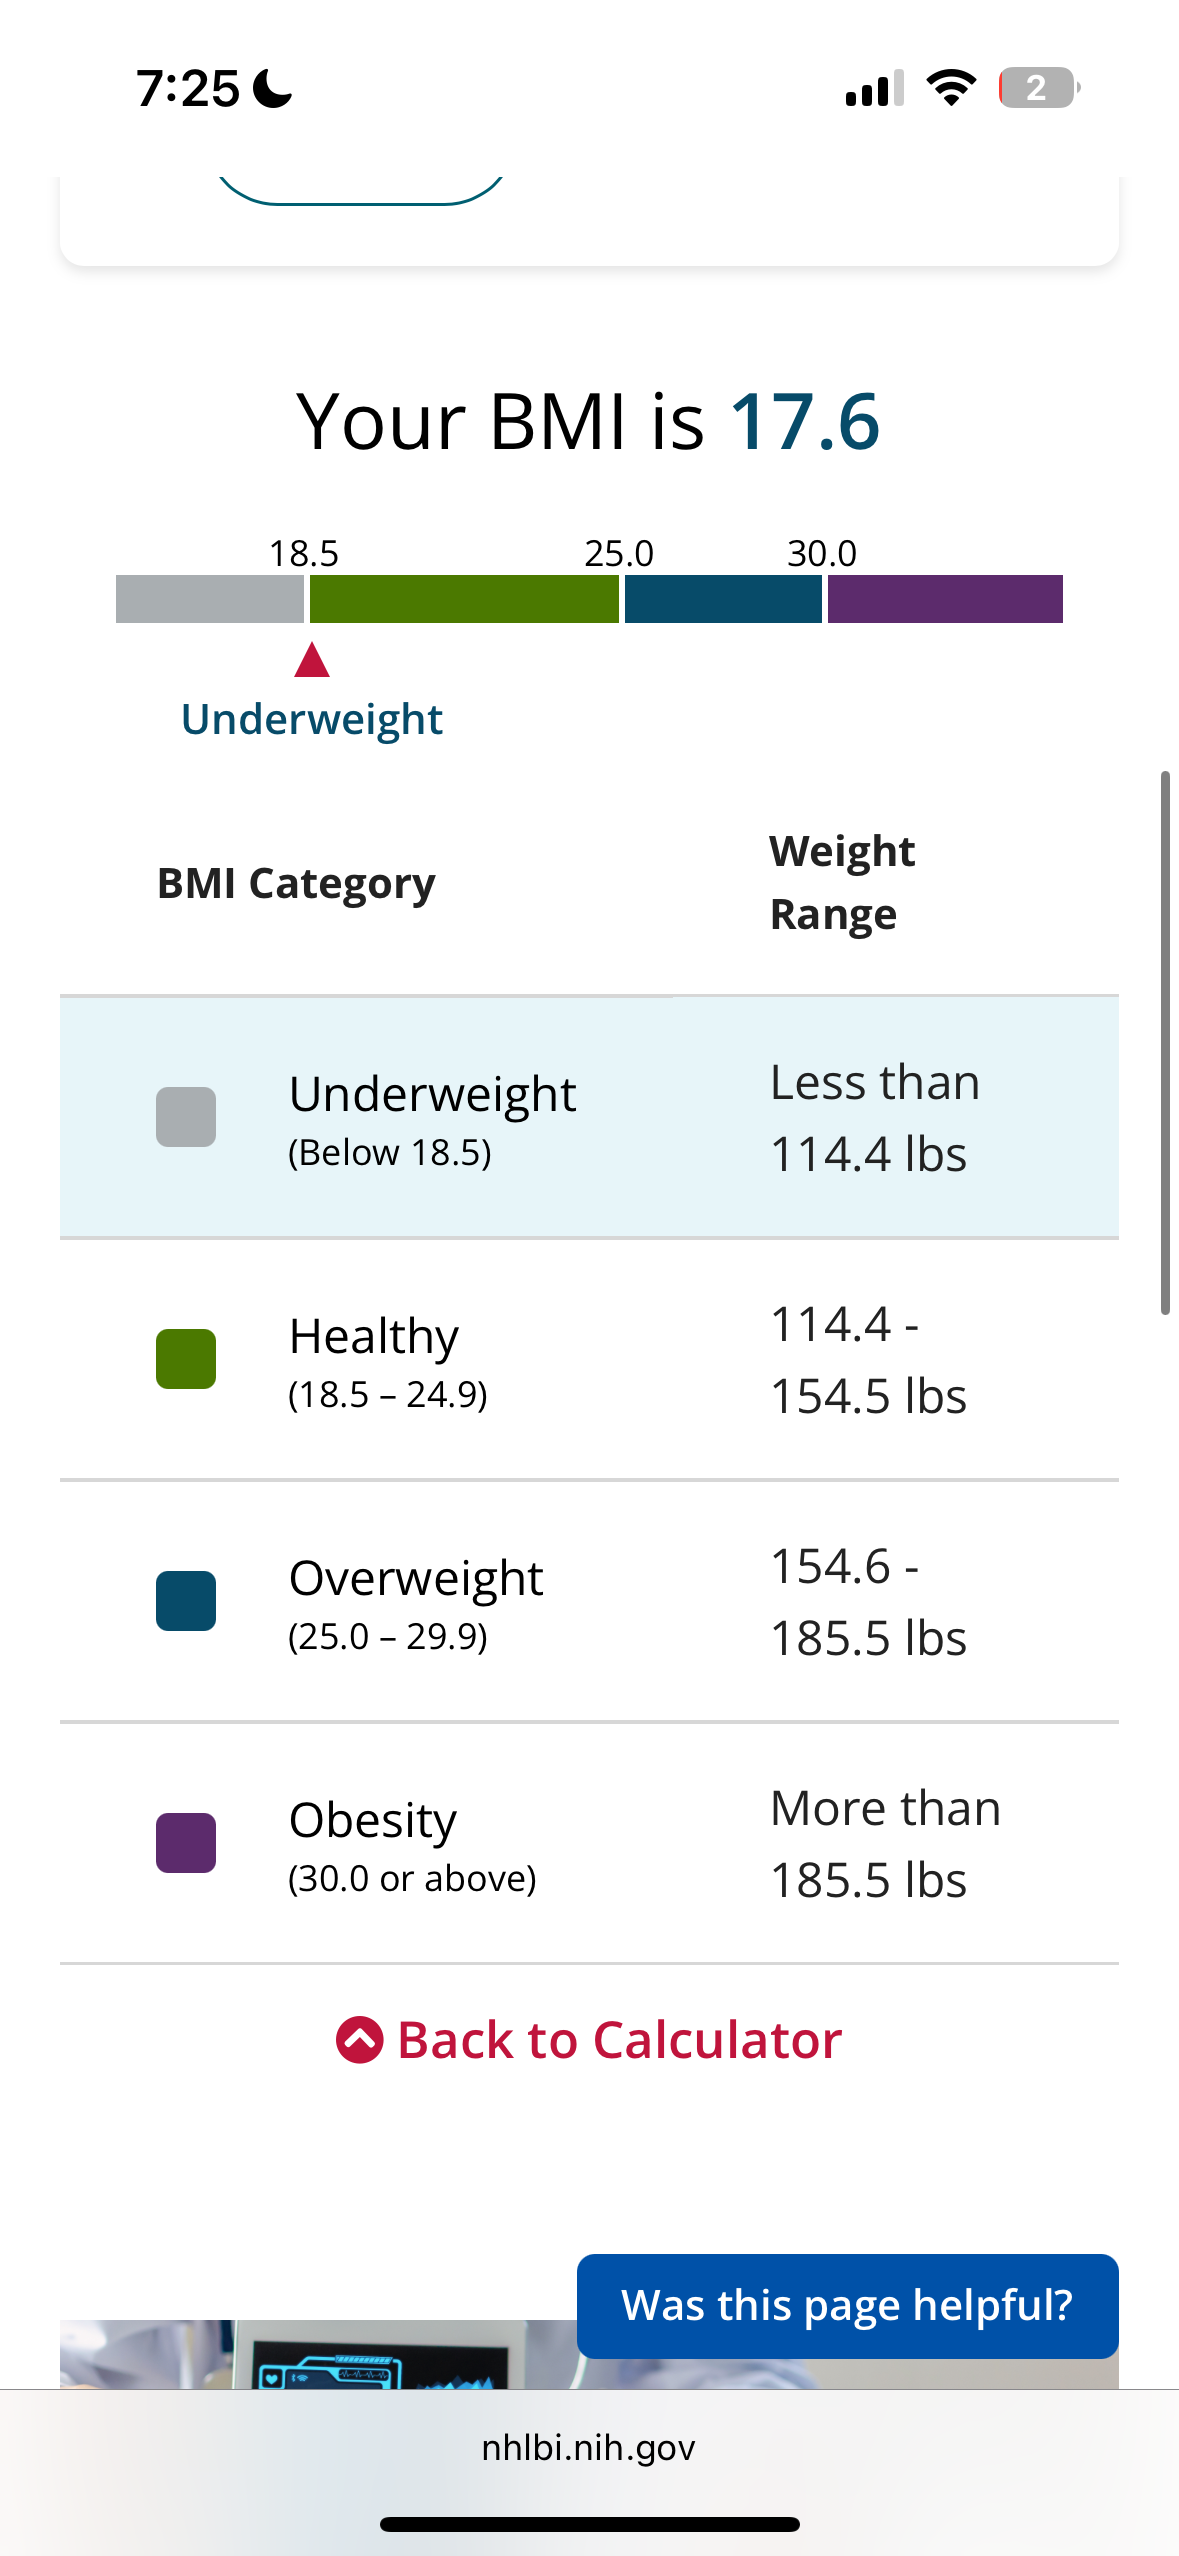Select the Underweight table row
This screenshot has width=1179, height=2556.
[x=589, y=1117]
